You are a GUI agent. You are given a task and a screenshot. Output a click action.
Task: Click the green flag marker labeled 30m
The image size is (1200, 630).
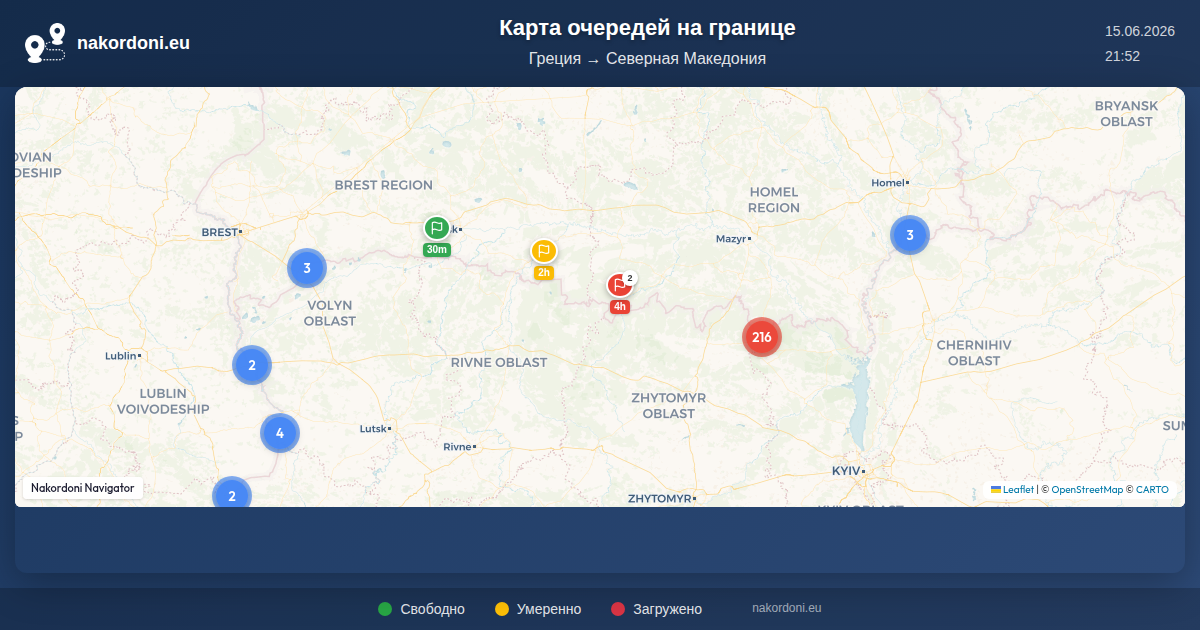(436, 229)
